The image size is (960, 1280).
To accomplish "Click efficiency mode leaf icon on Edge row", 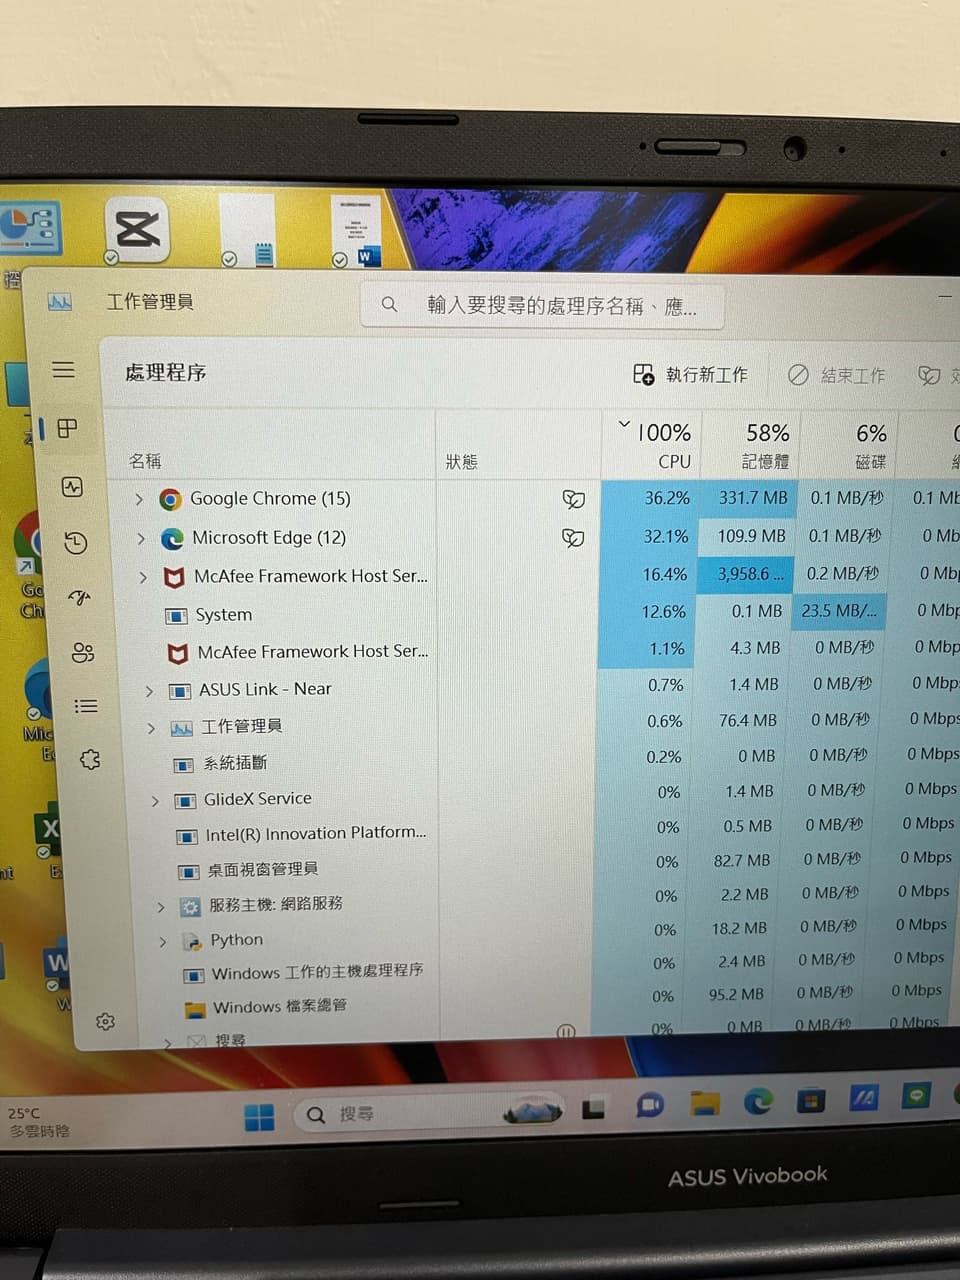I will [573, 538].
